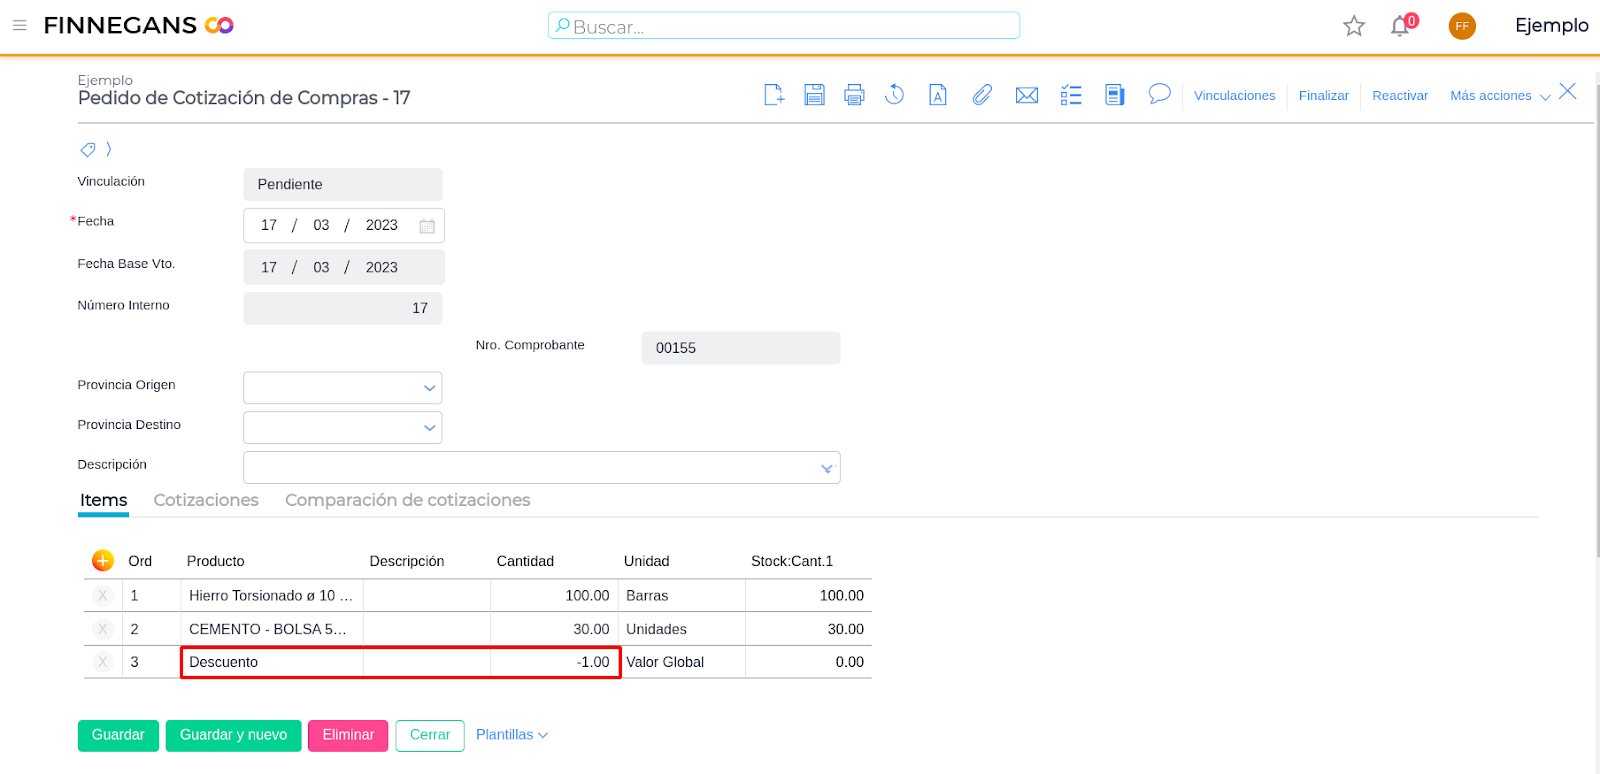Click the Finalizar link

tap(1323, 96)
